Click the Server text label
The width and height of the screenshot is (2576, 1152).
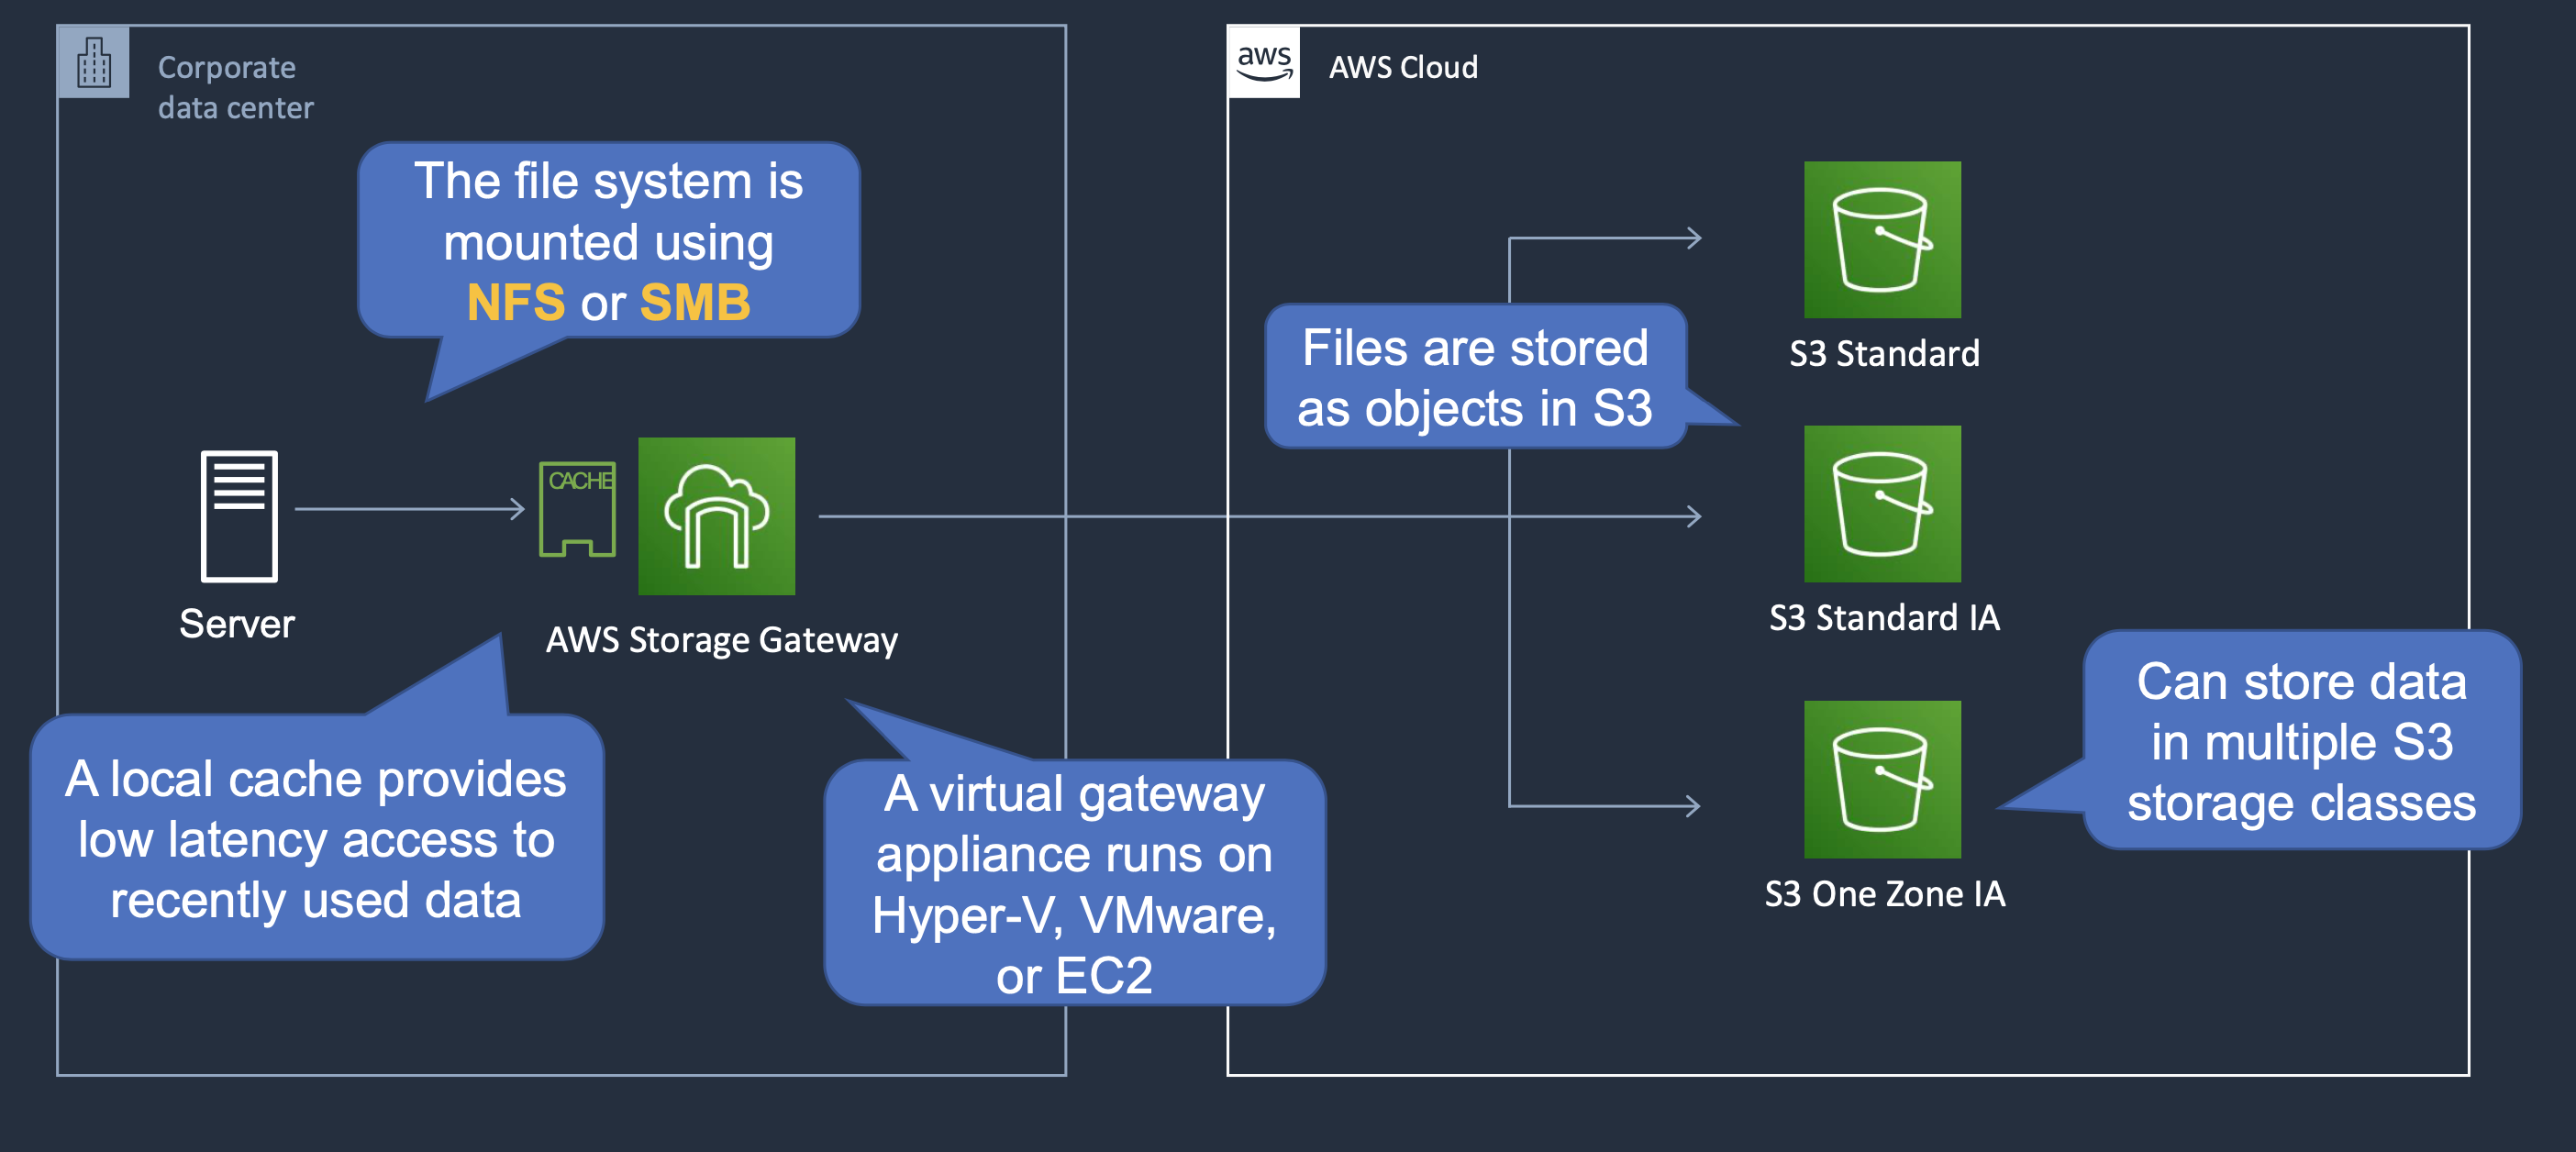pyautogui.click(x=237, y=624)
